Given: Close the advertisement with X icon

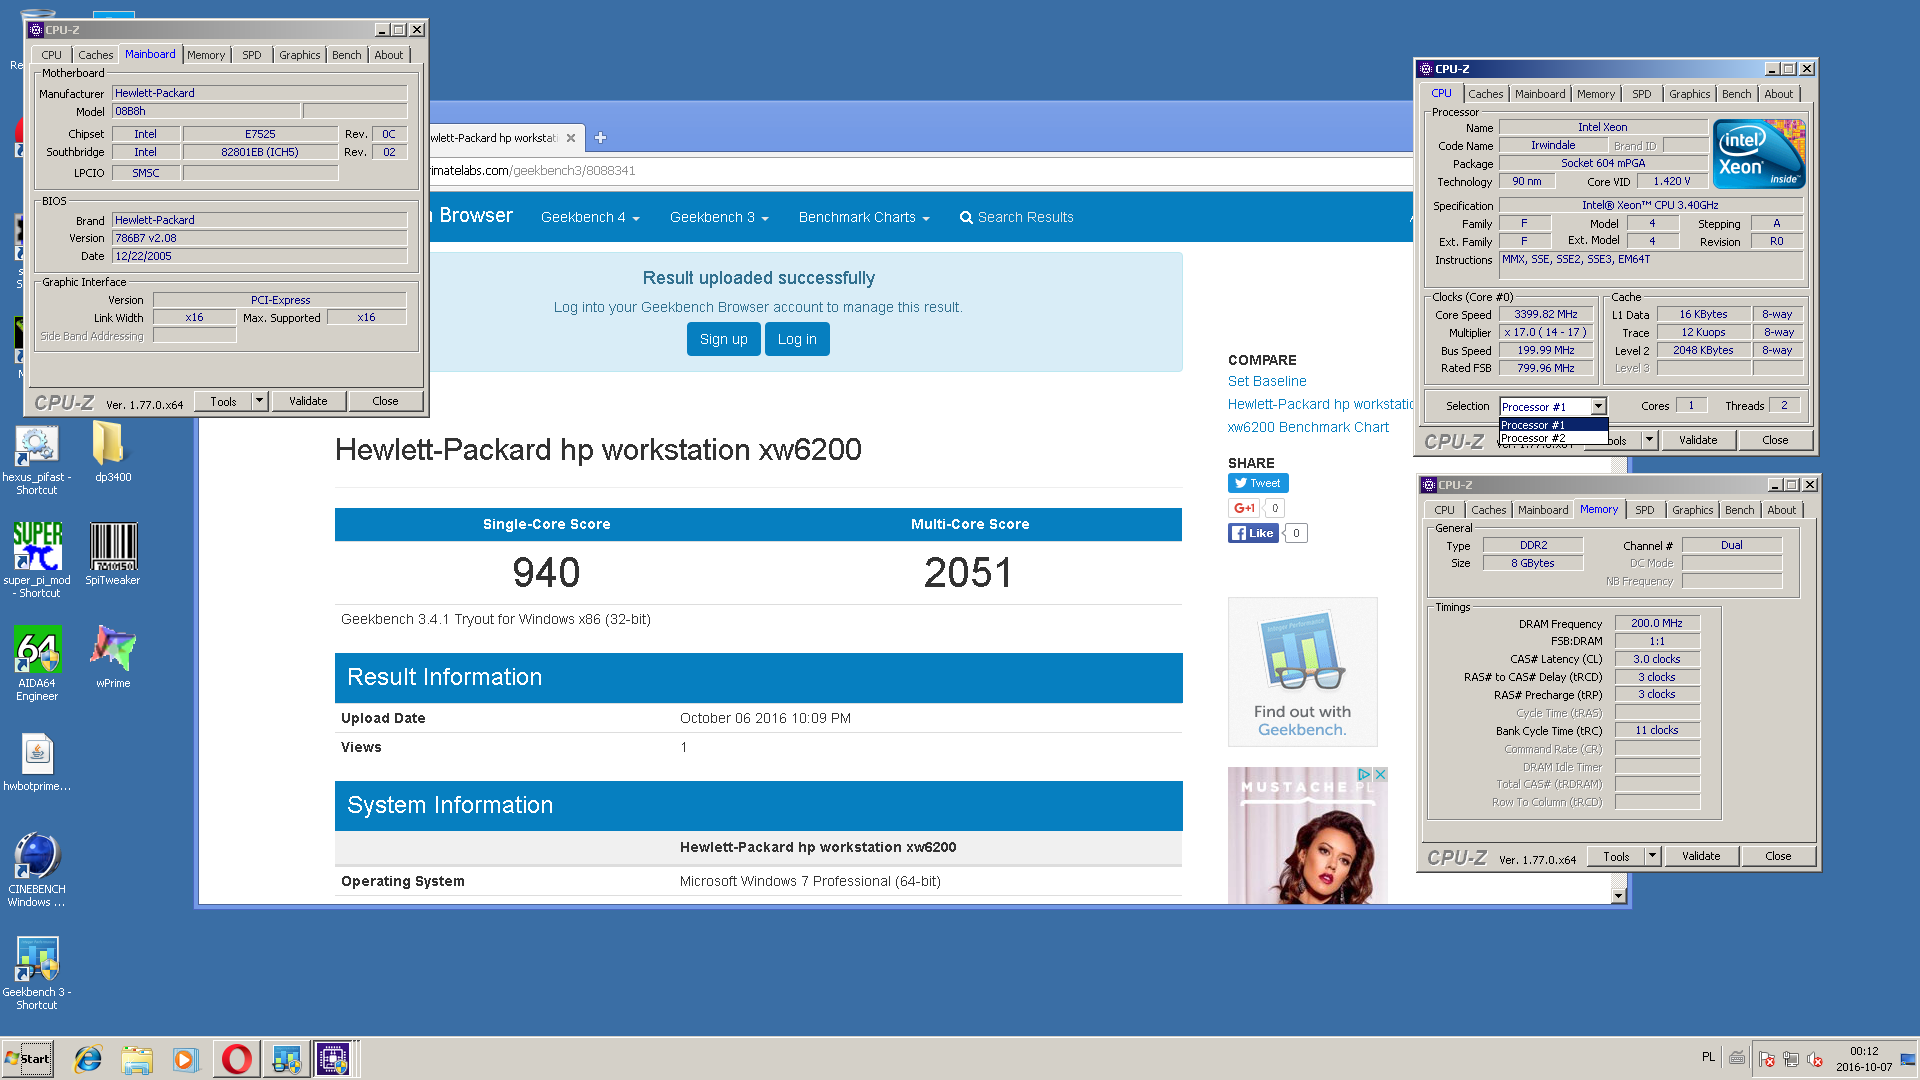Looking at the screenshot, I should pos(1380,774).
